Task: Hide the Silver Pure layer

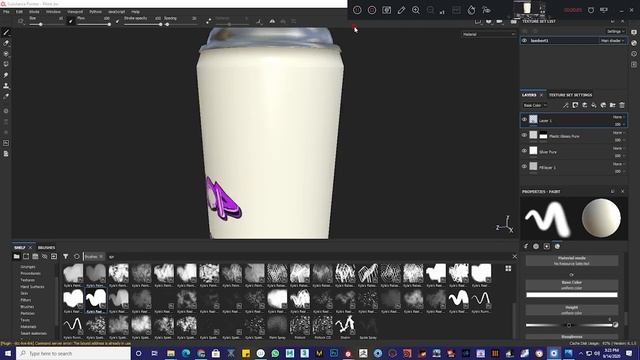Action: point(524,151)
